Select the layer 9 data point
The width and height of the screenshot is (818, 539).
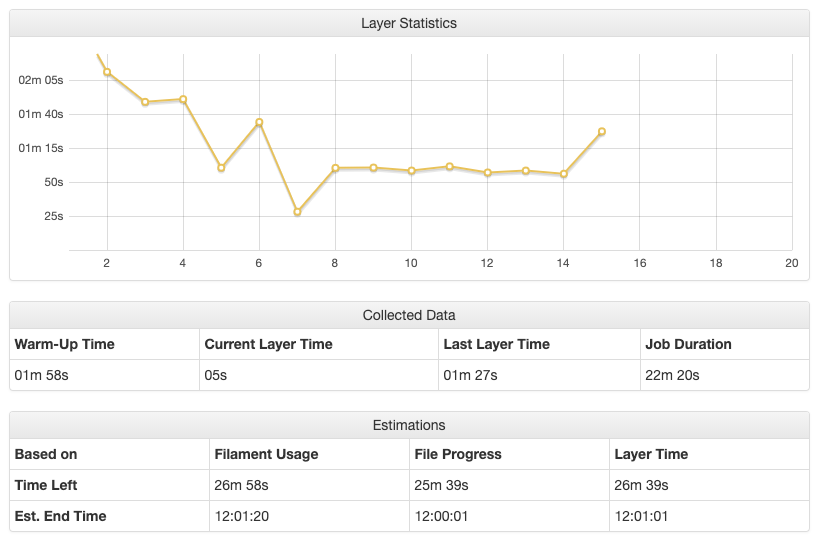(x=374, y=168)
